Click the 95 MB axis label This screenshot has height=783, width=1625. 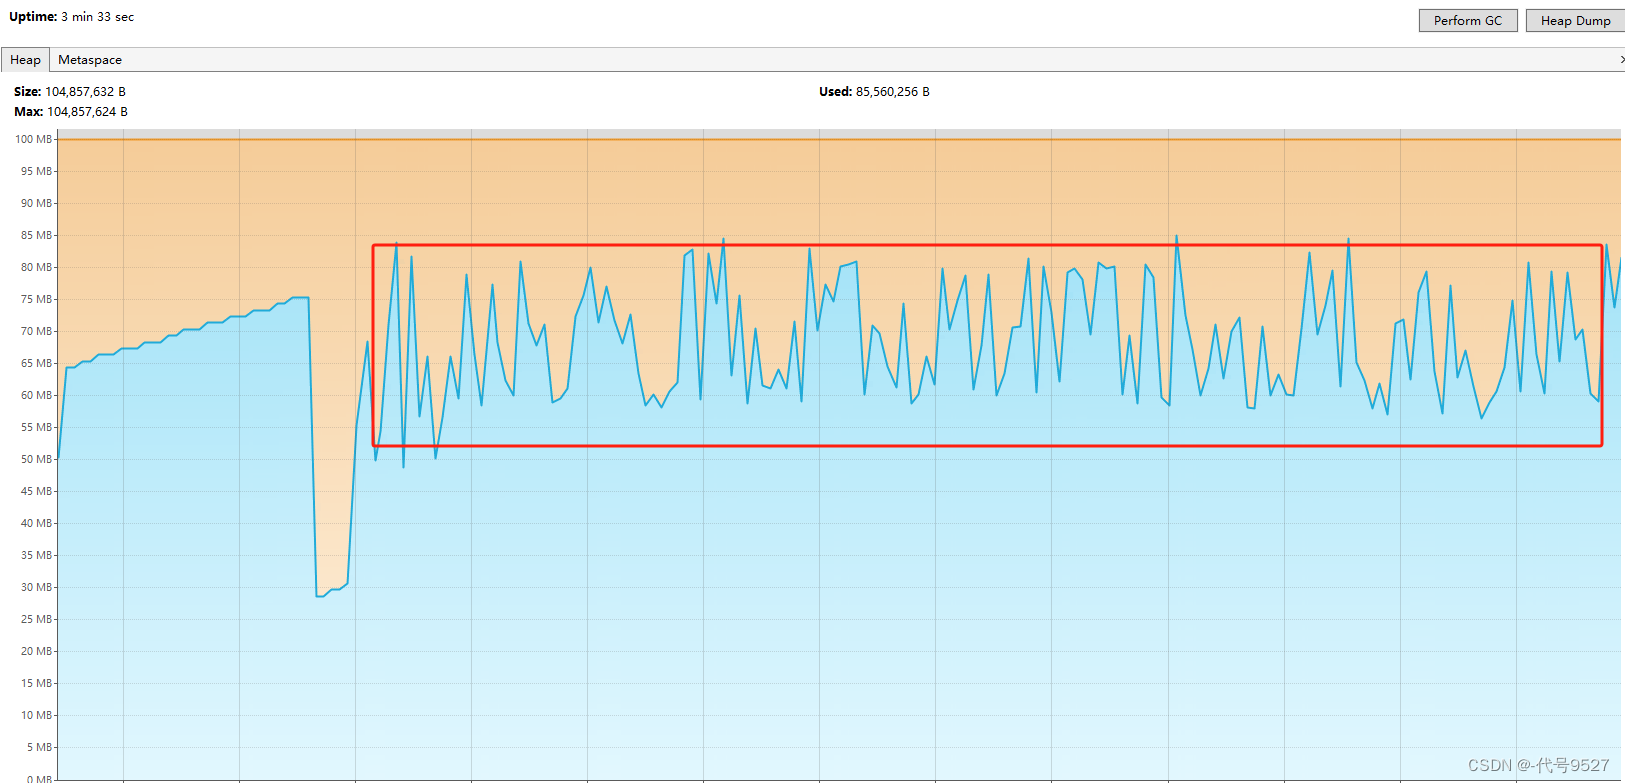[36, 171]
